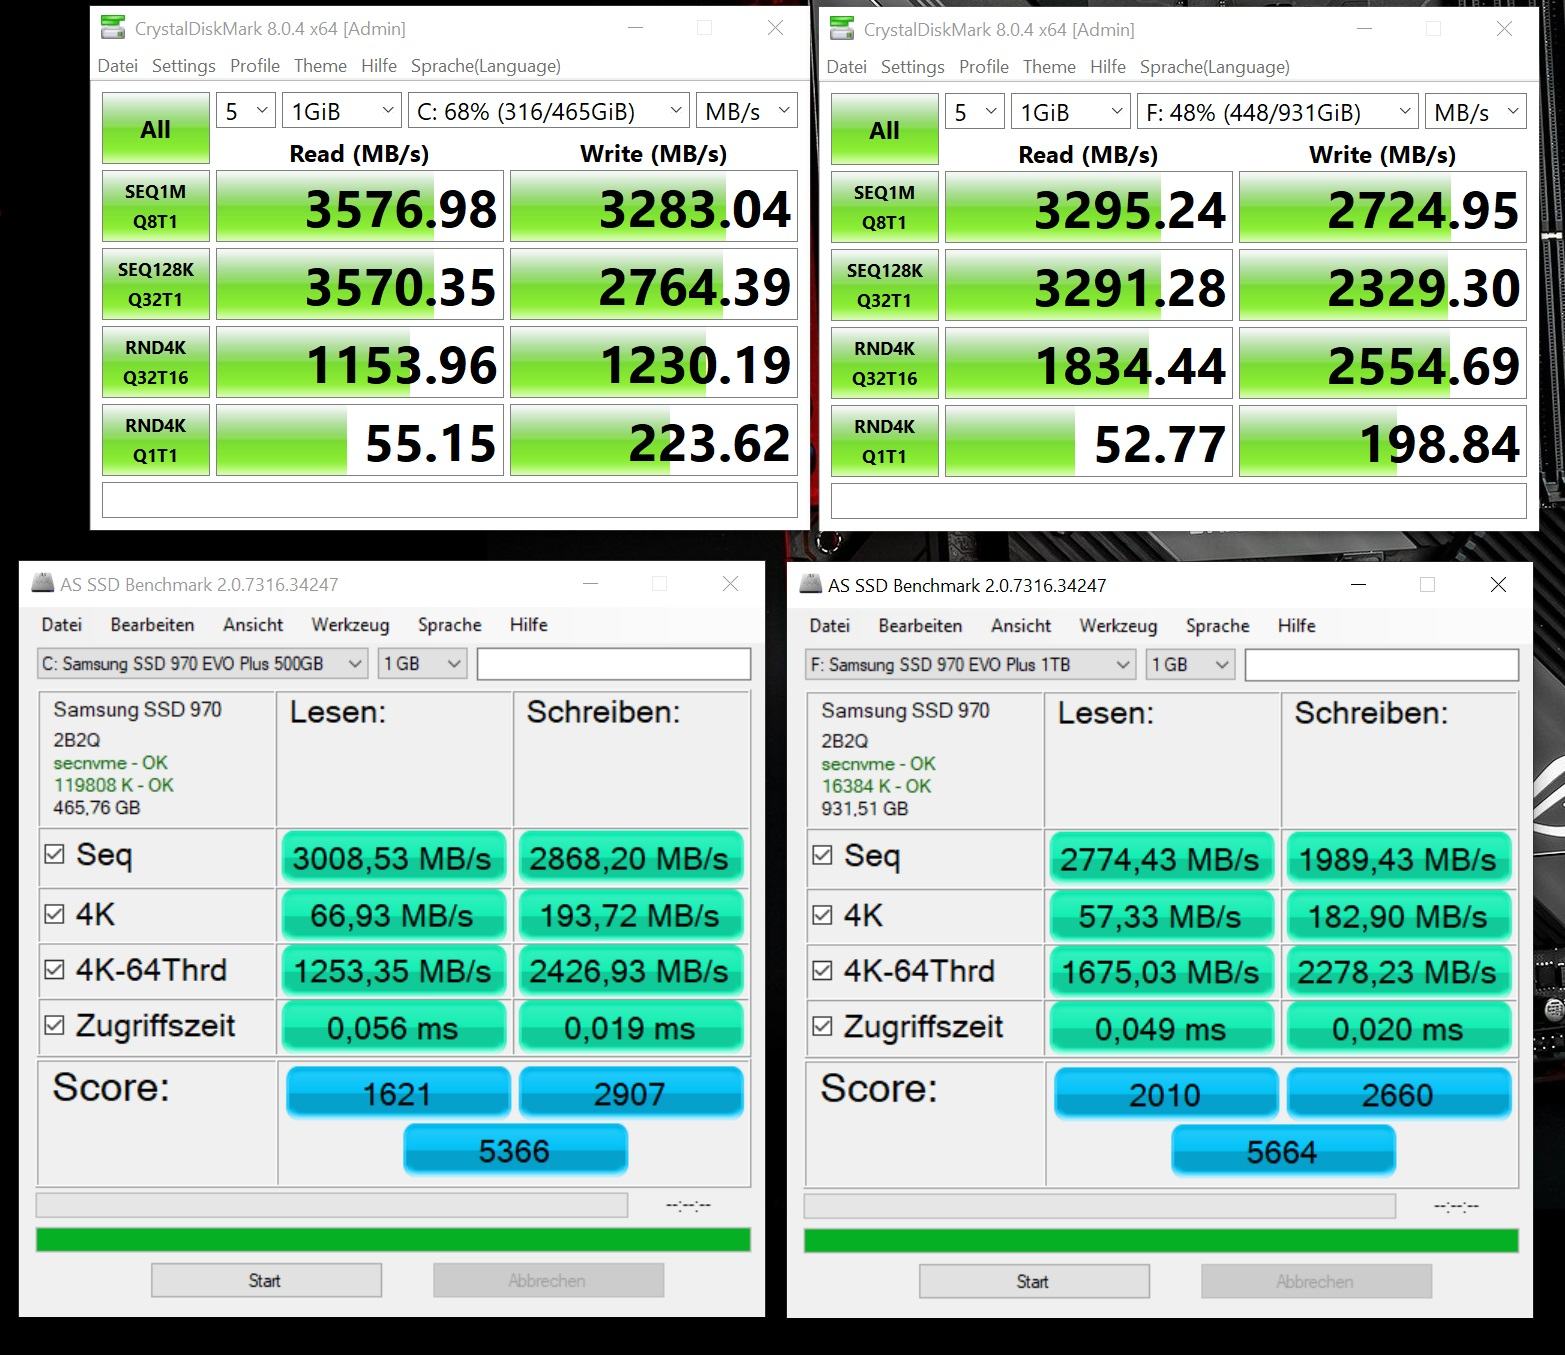Screen dimensions: 1565x1355
Task: Uncheck 4K-64Thrd test in right AS SSD
Action: [823, 970]
